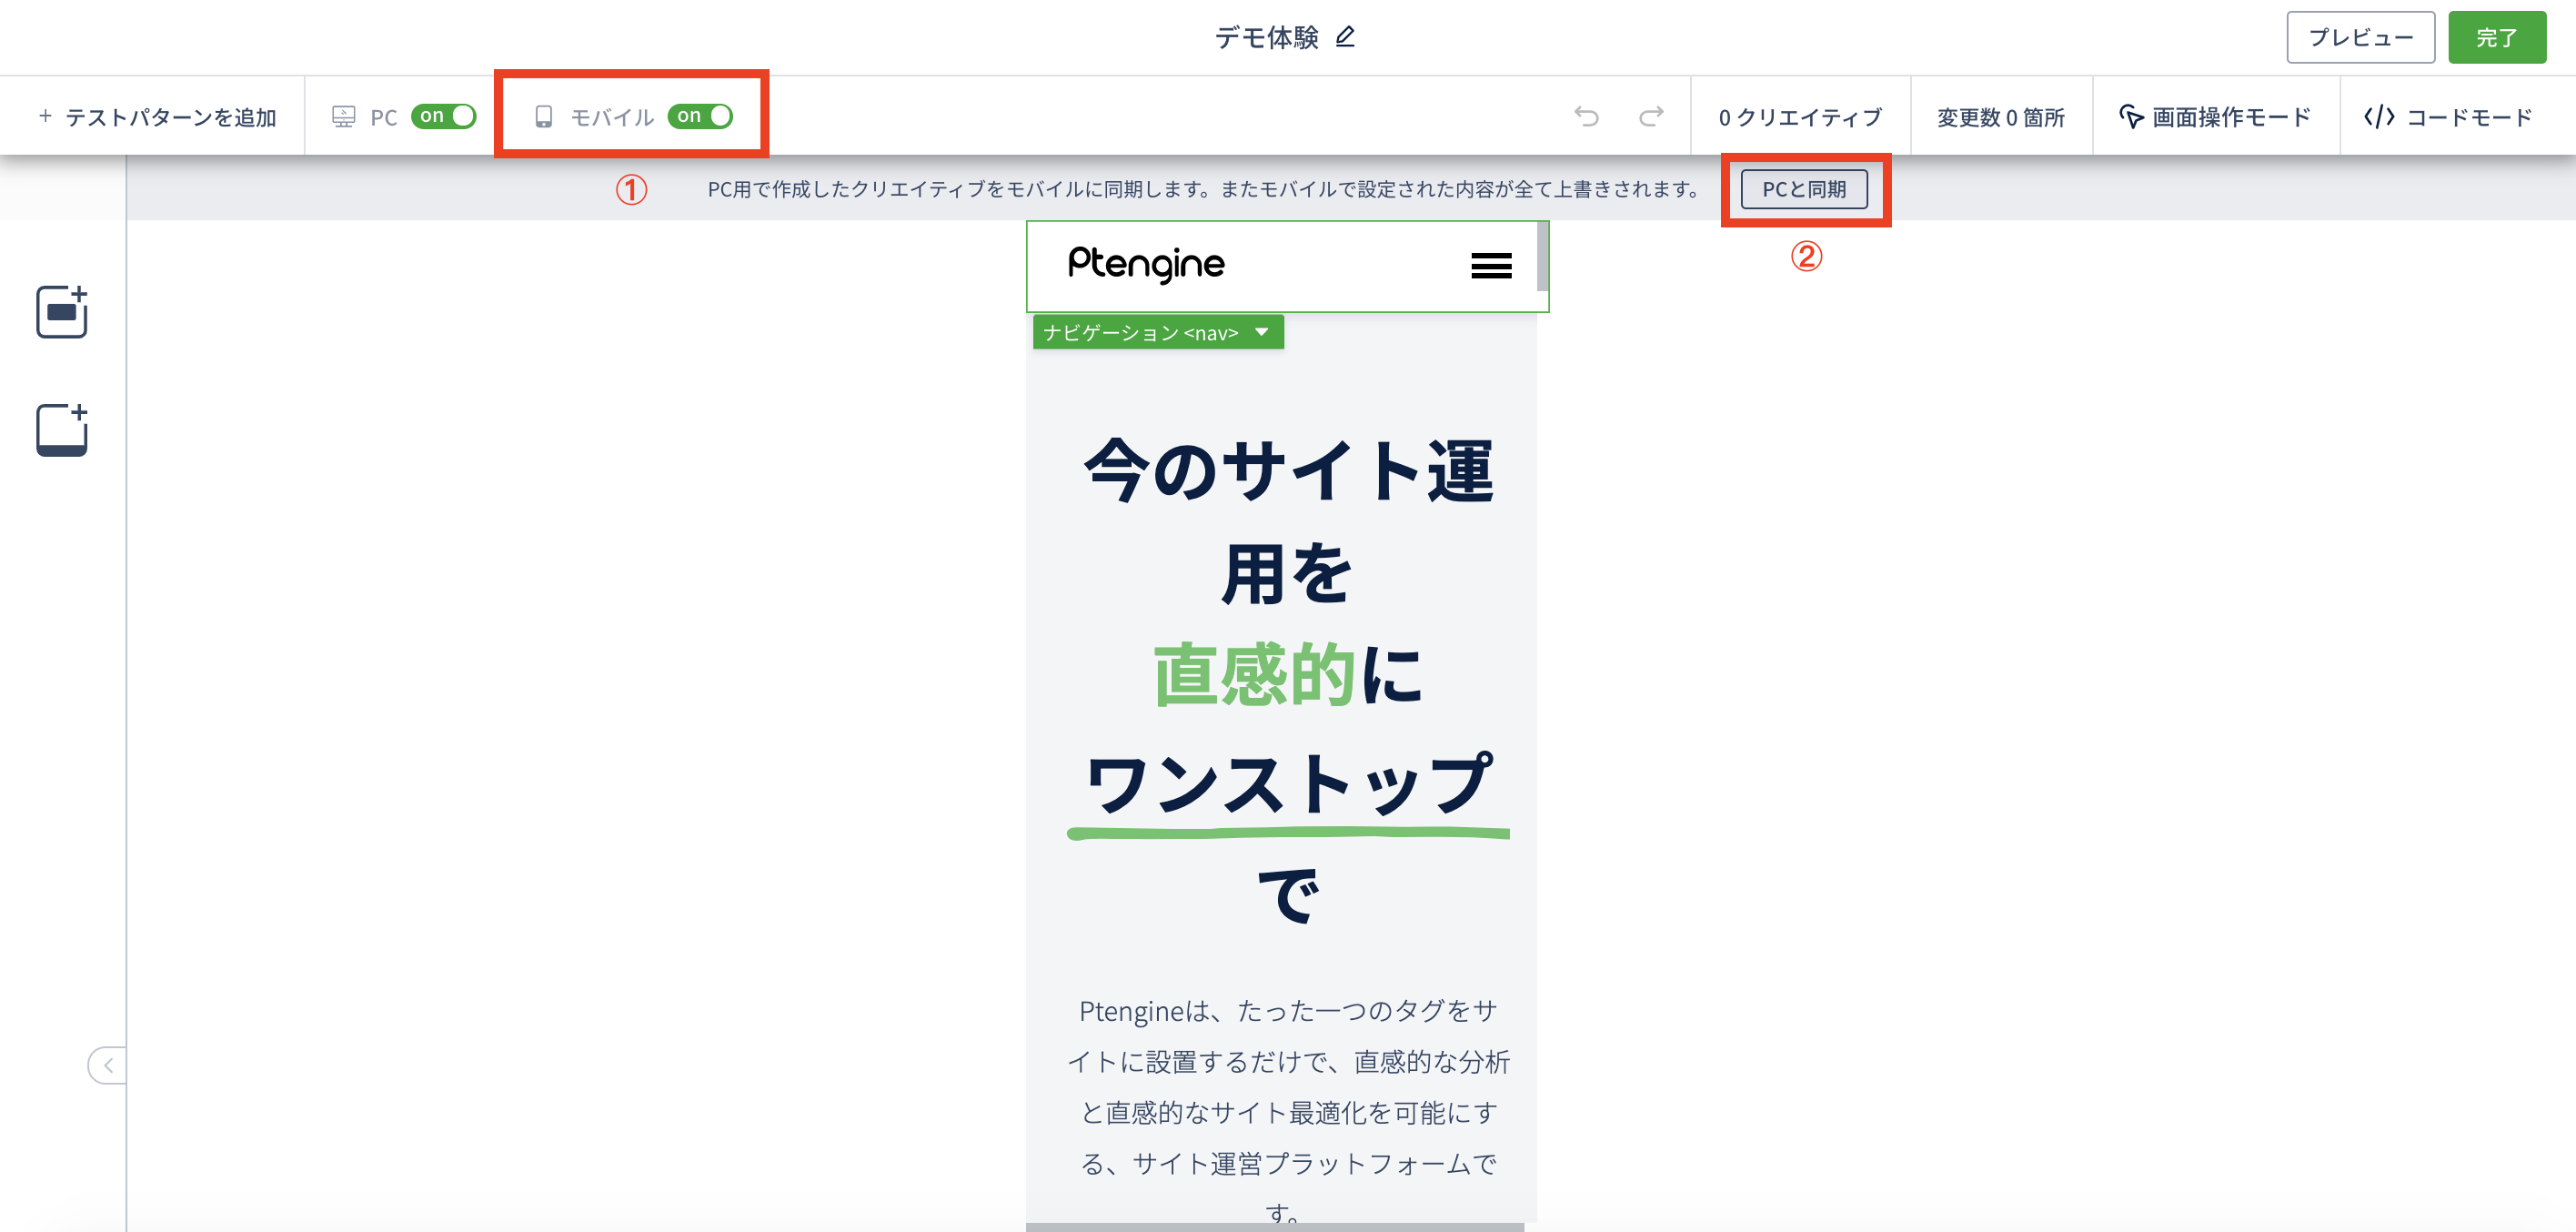Open the hamburger menu in Ptengine preview

click(x=1491, y=265)
